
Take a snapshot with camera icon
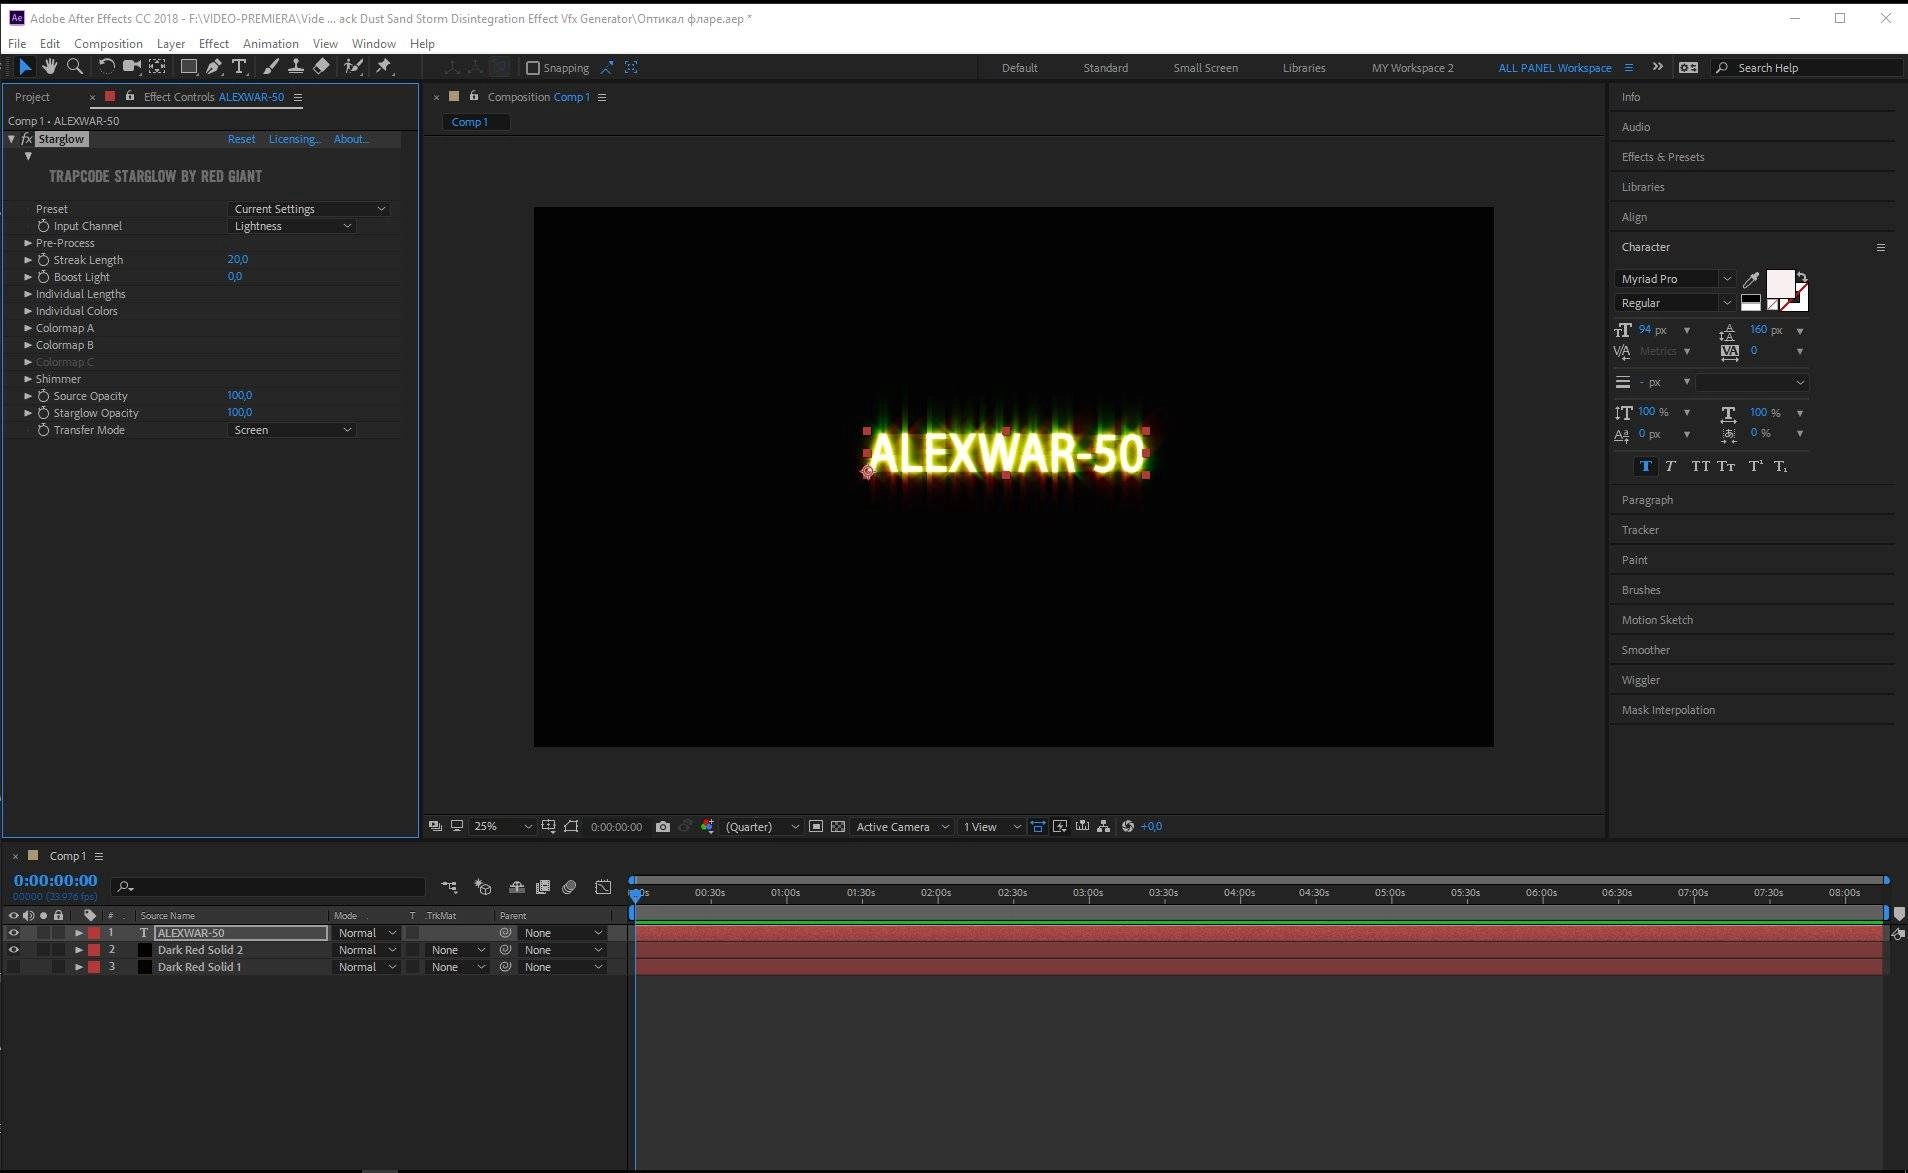pyautogui.click(x=662, y=827)
